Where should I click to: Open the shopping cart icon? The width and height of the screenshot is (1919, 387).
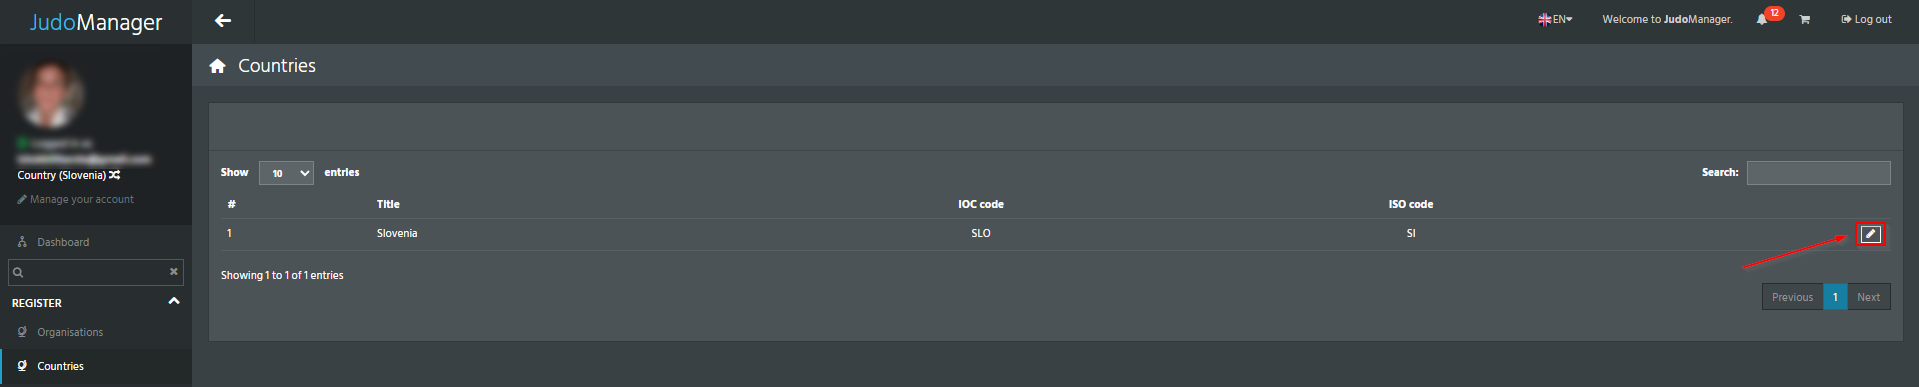coord(1805,20)
